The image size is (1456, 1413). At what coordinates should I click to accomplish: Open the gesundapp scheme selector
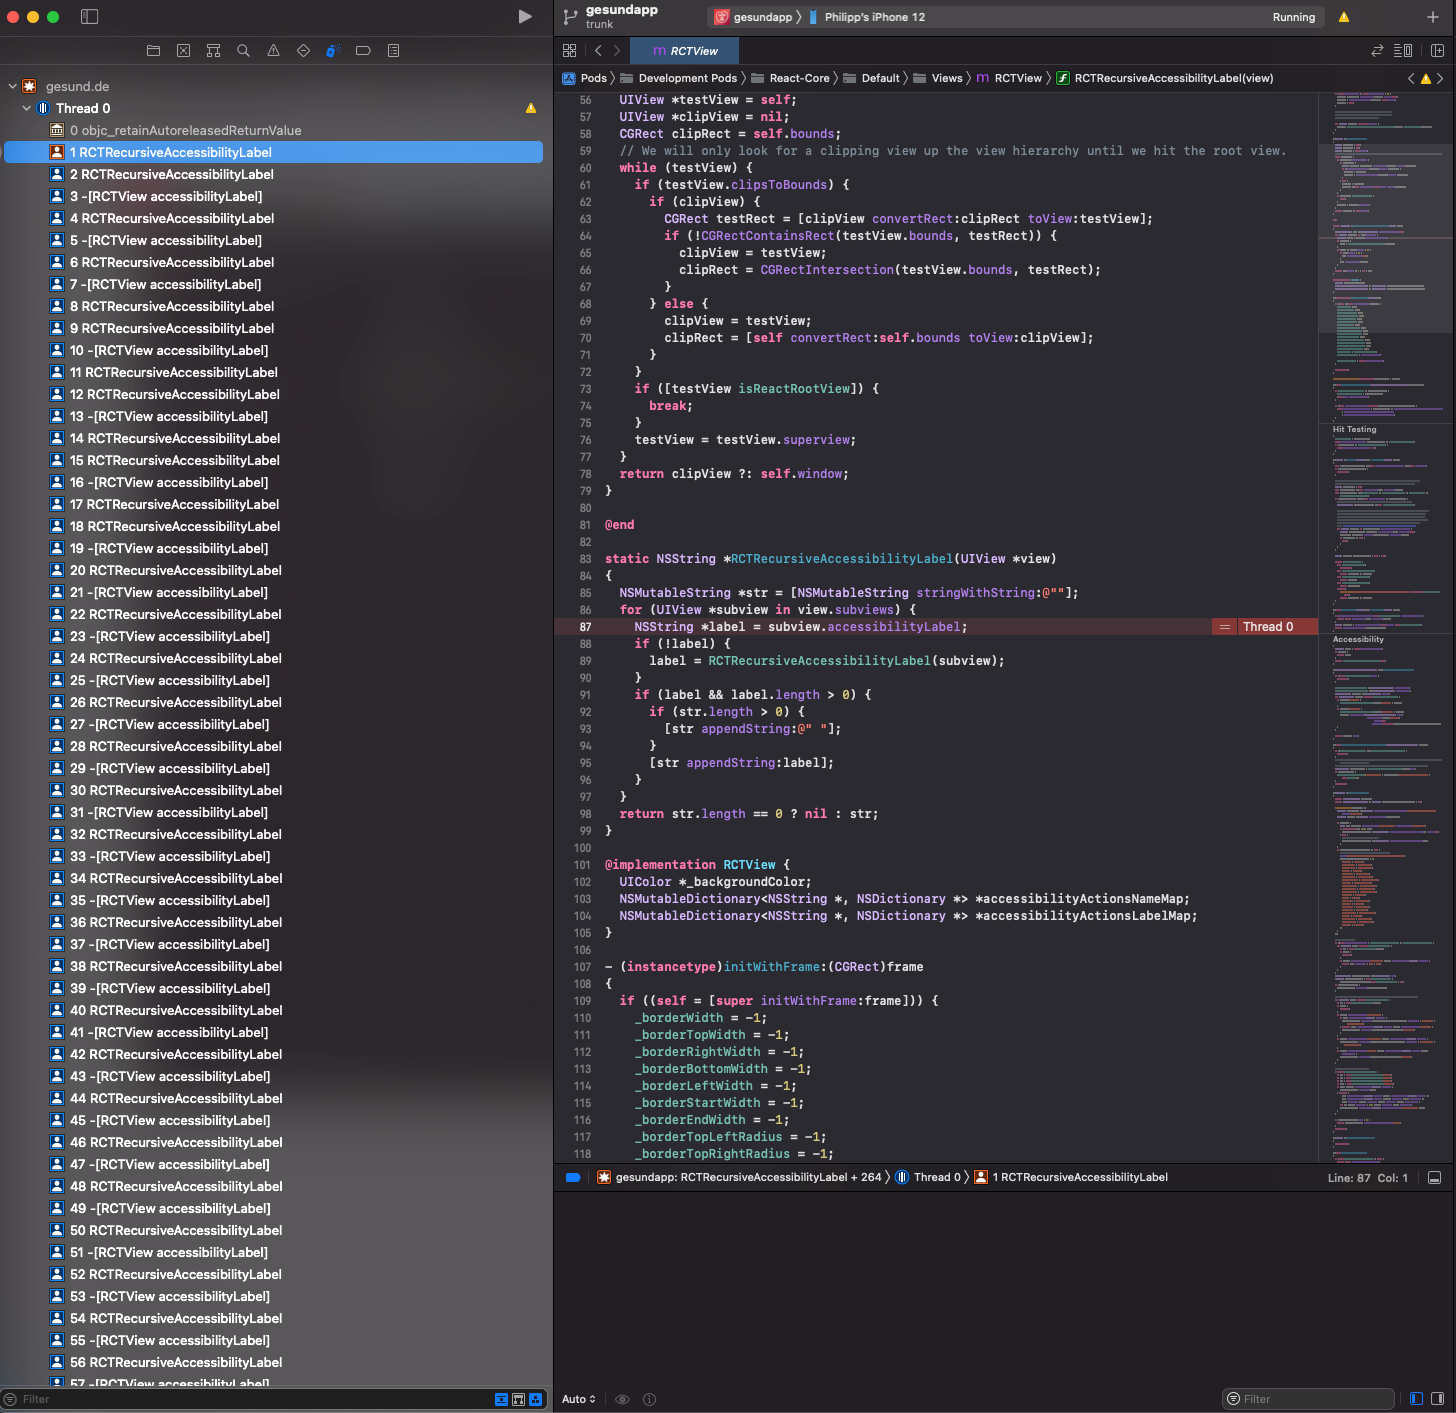[x=753, y=17]
